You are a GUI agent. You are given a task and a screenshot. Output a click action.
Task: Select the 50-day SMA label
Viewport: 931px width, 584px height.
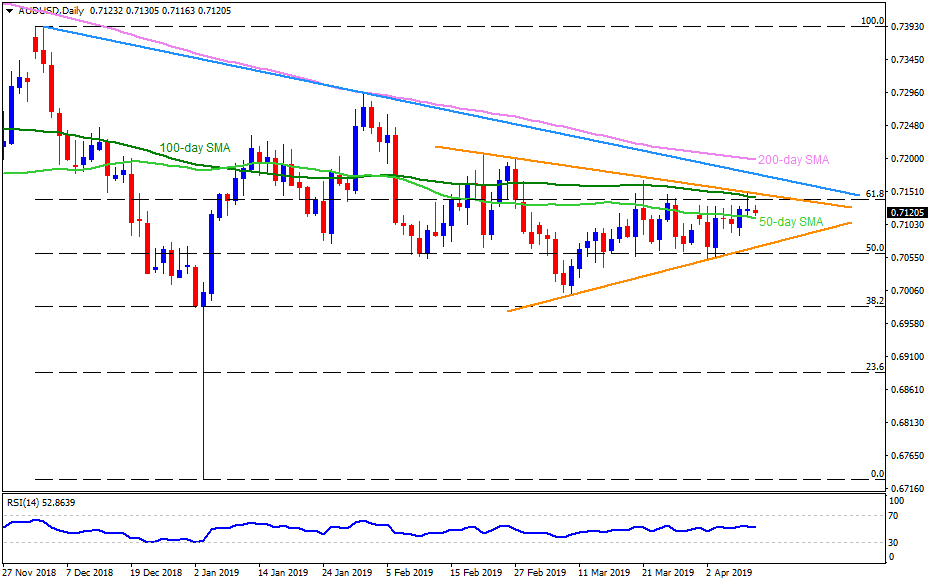[x=791, y=221]
